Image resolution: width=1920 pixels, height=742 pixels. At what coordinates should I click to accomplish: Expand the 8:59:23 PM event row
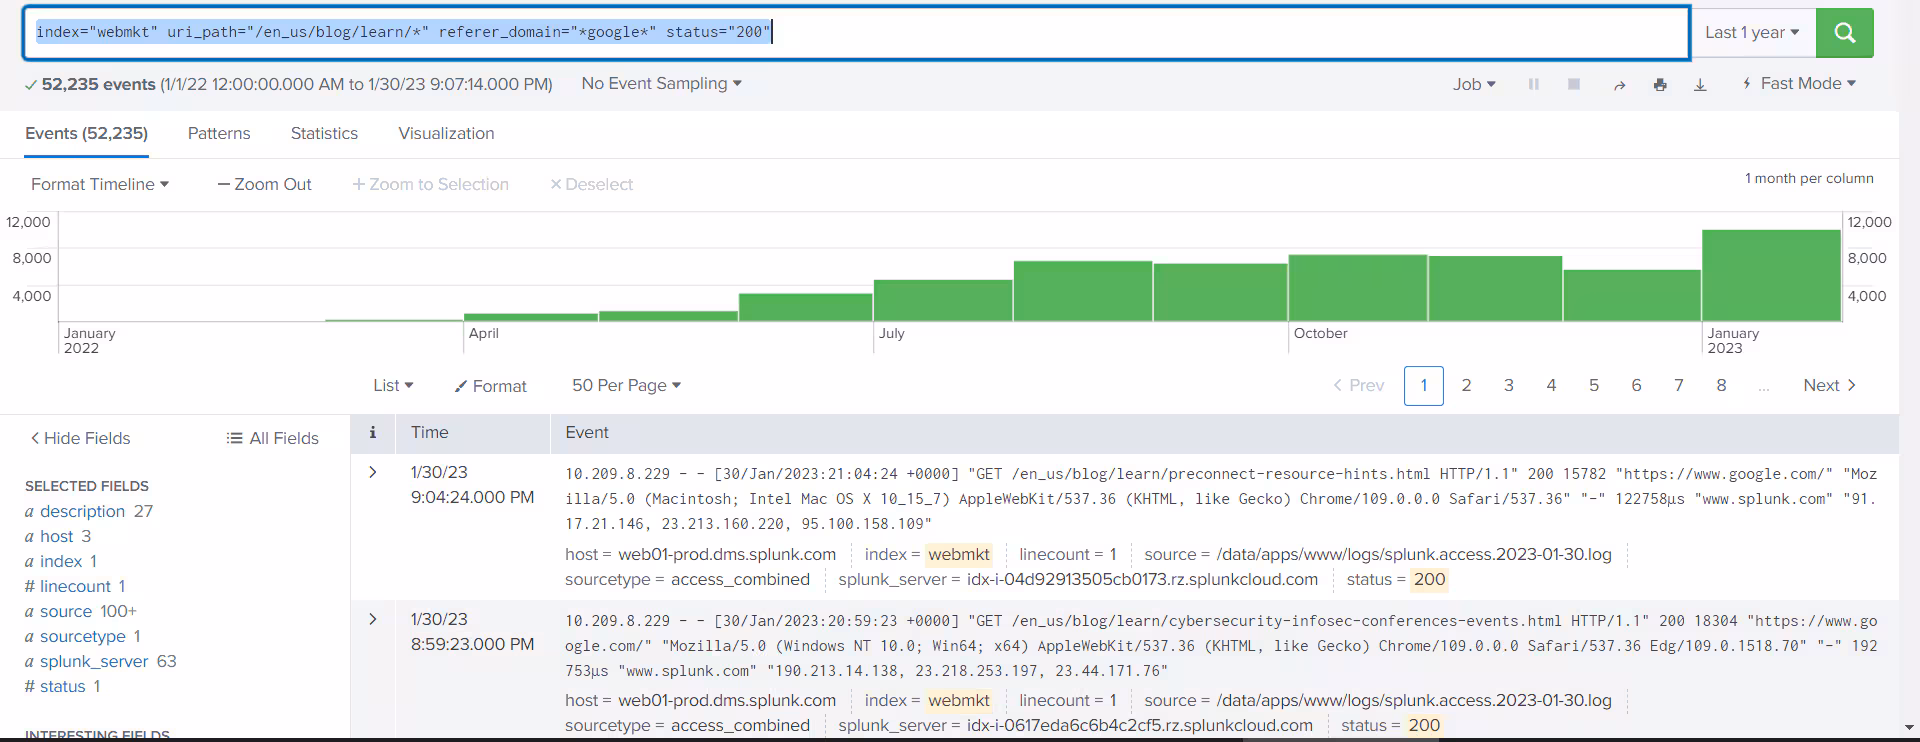coord(373,619)
